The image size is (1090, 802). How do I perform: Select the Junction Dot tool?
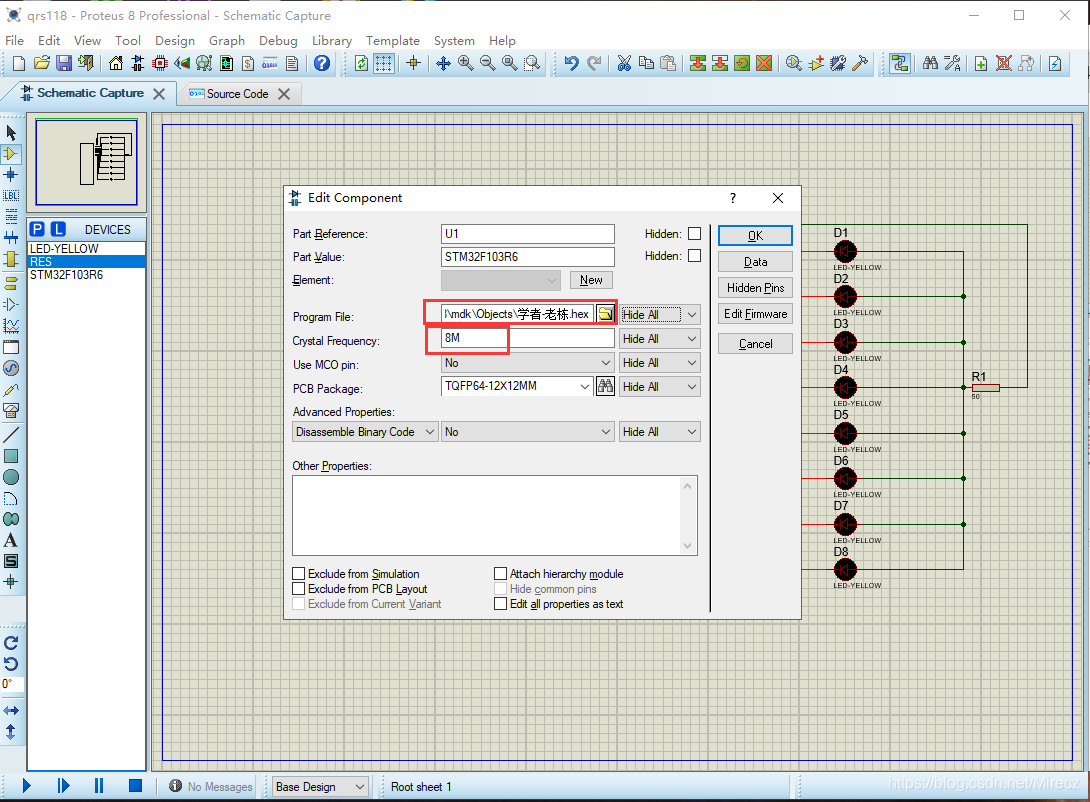(x=11, y=174)
